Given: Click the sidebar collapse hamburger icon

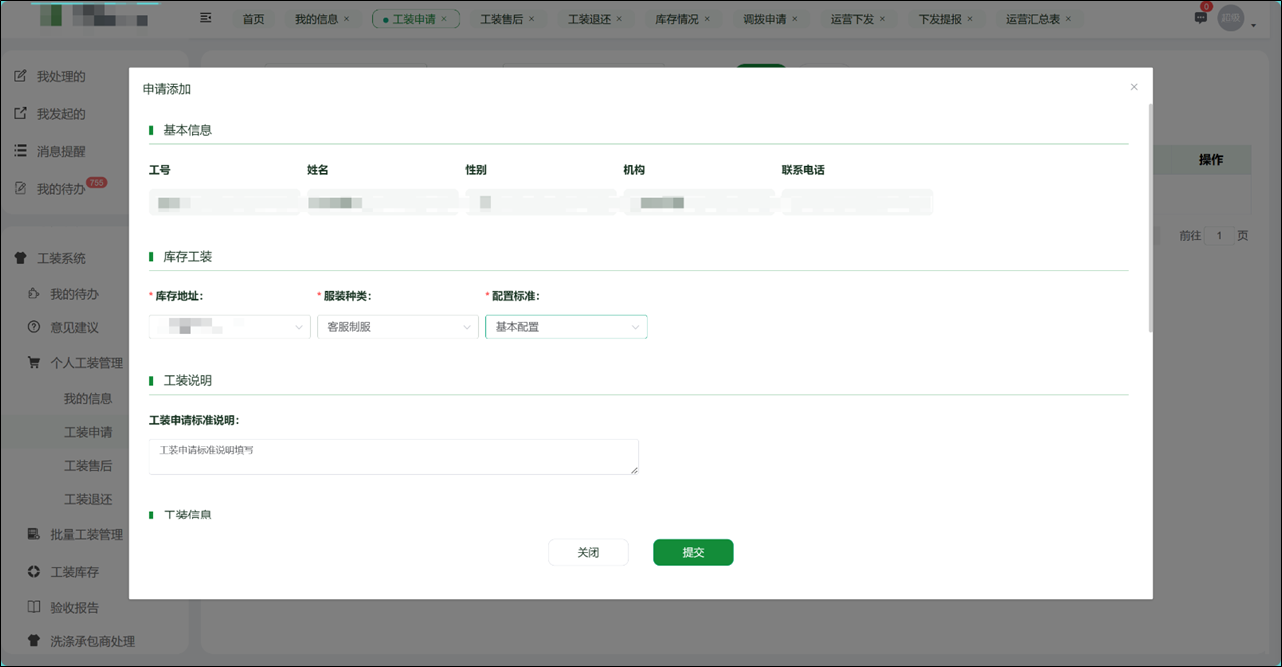Looking at the screenshot, I should point(206,18).
